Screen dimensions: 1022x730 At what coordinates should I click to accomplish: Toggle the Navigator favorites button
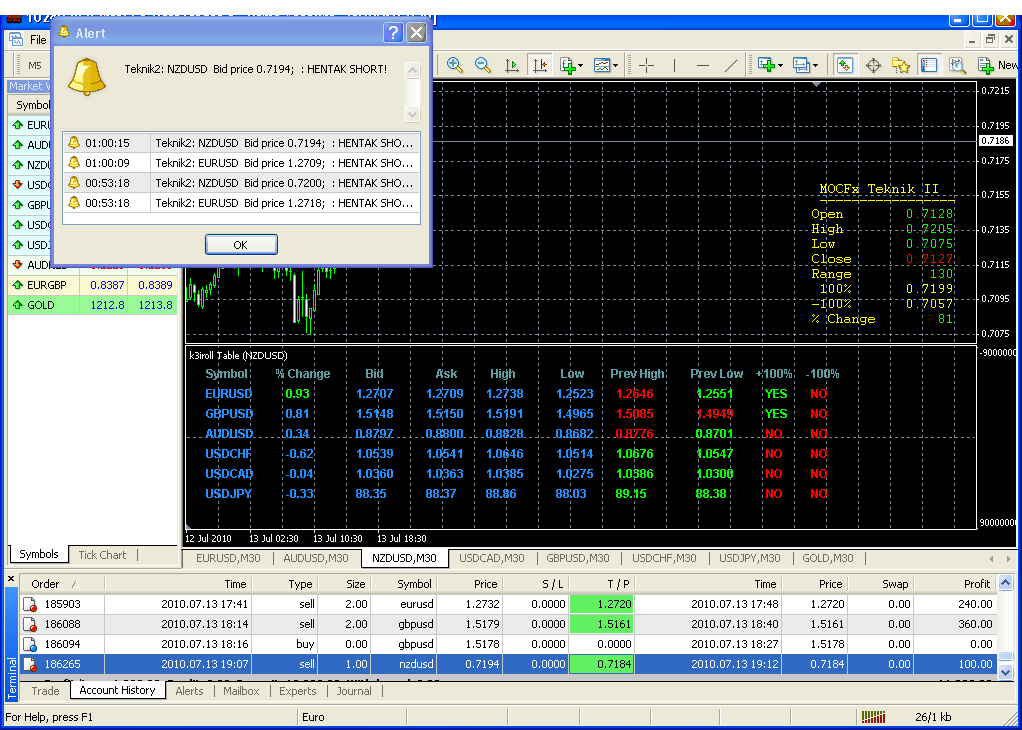pyautogui.click(x=901, y=65)
